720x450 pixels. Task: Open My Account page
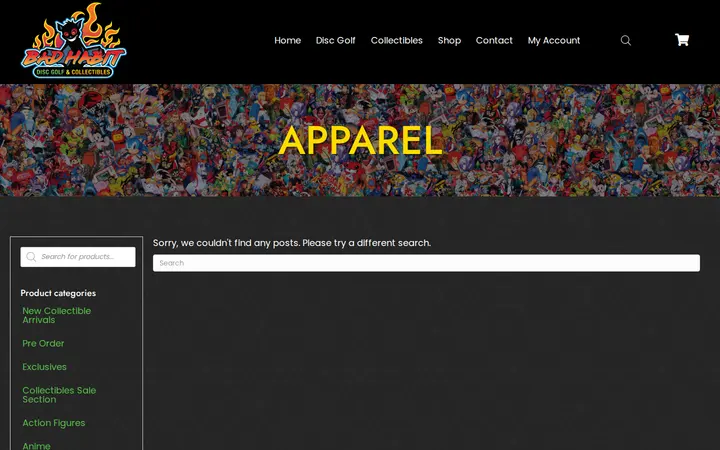coord(554,40)
